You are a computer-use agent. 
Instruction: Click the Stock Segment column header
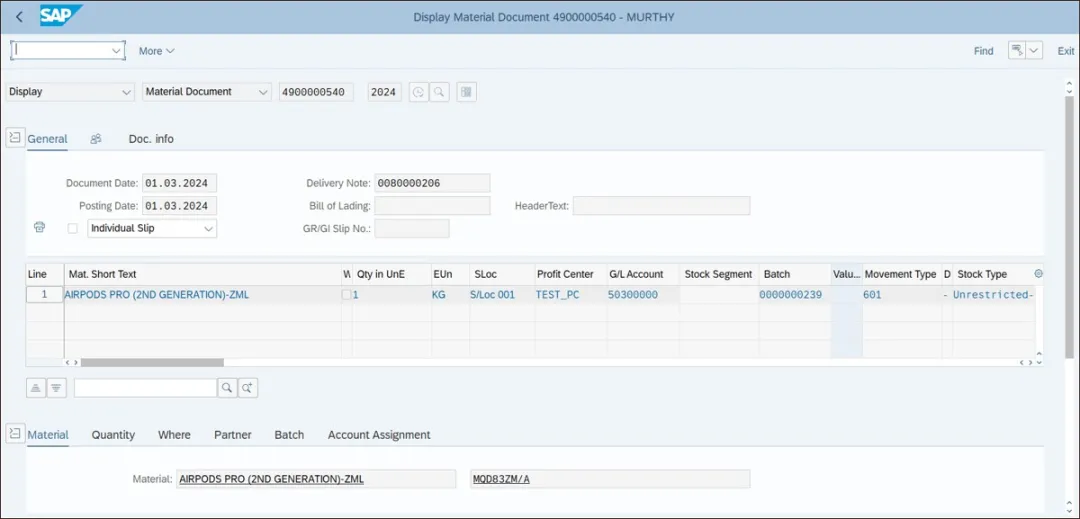point(718,274)
